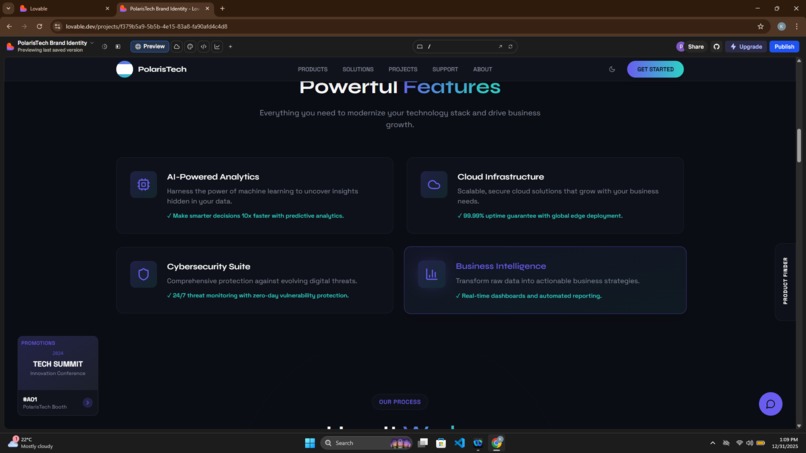Open the Products nav menu
The image size is (806, 453).
[x=313, y=69]
